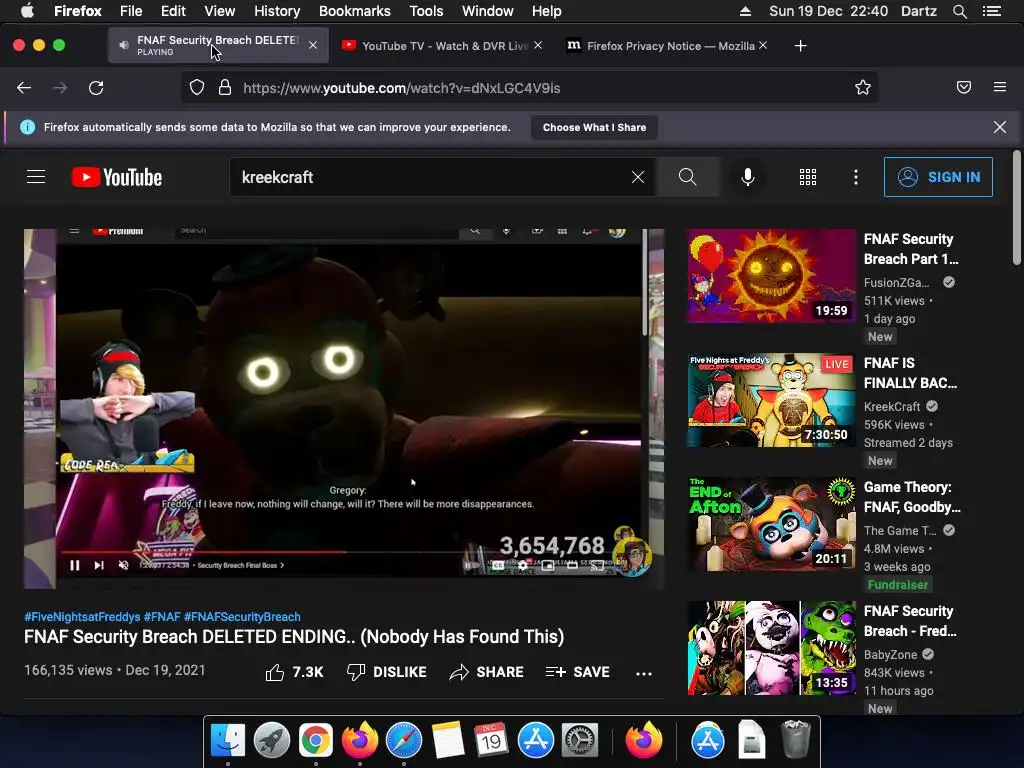The height and width of the screenshot is (768, 1024).
Task: Open FNAF Security Breach Part 1 thumbnail
Action: (x=771, y=276)
